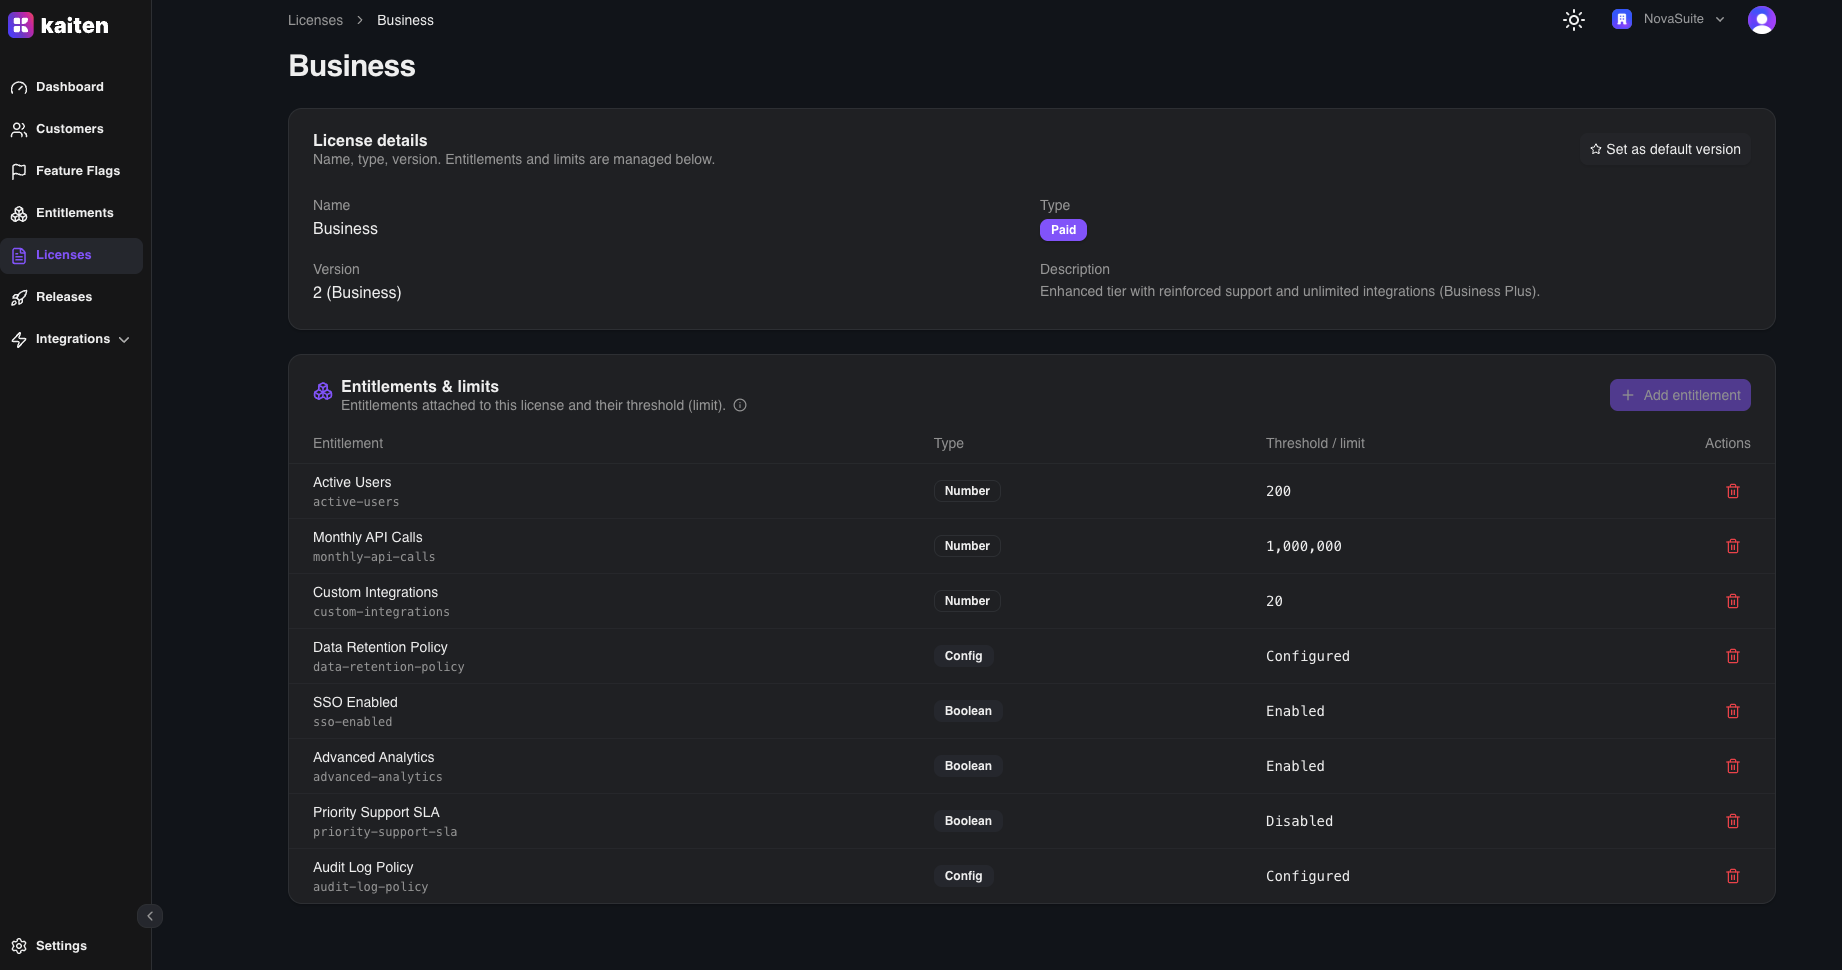Screen dimensions: 1842x970
Task: Go to the Dashboard page
Action: coord(69,87)
